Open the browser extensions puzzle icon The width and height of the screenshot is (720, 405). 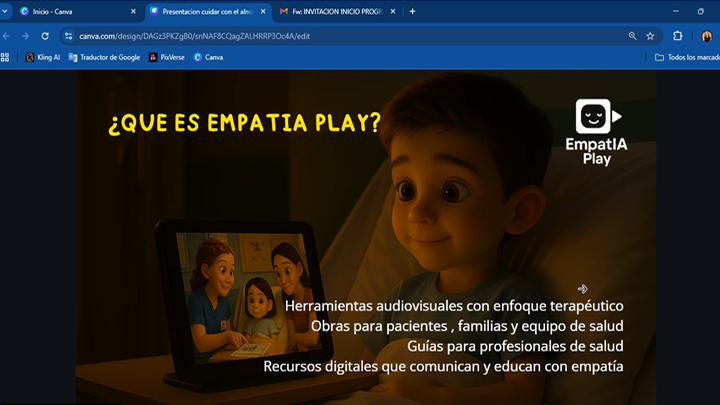click(x=678, y=36)
